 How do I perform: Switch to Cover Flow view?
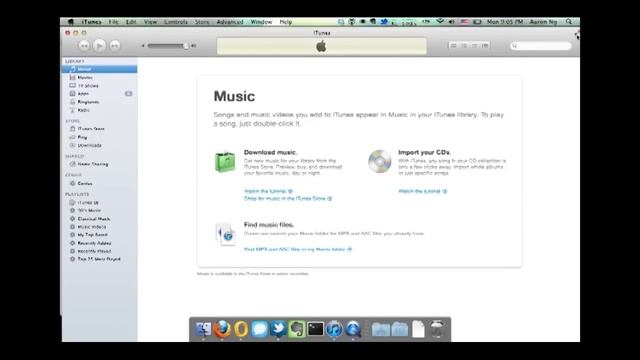click(x=484, y=46)
